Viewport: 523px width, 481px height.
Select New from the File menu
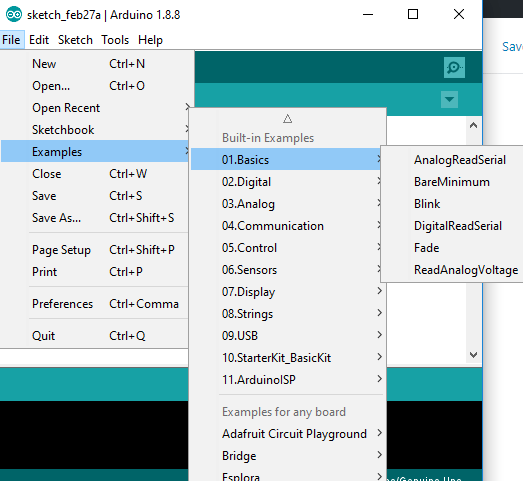pyautogui.click(x=95, y=64)
